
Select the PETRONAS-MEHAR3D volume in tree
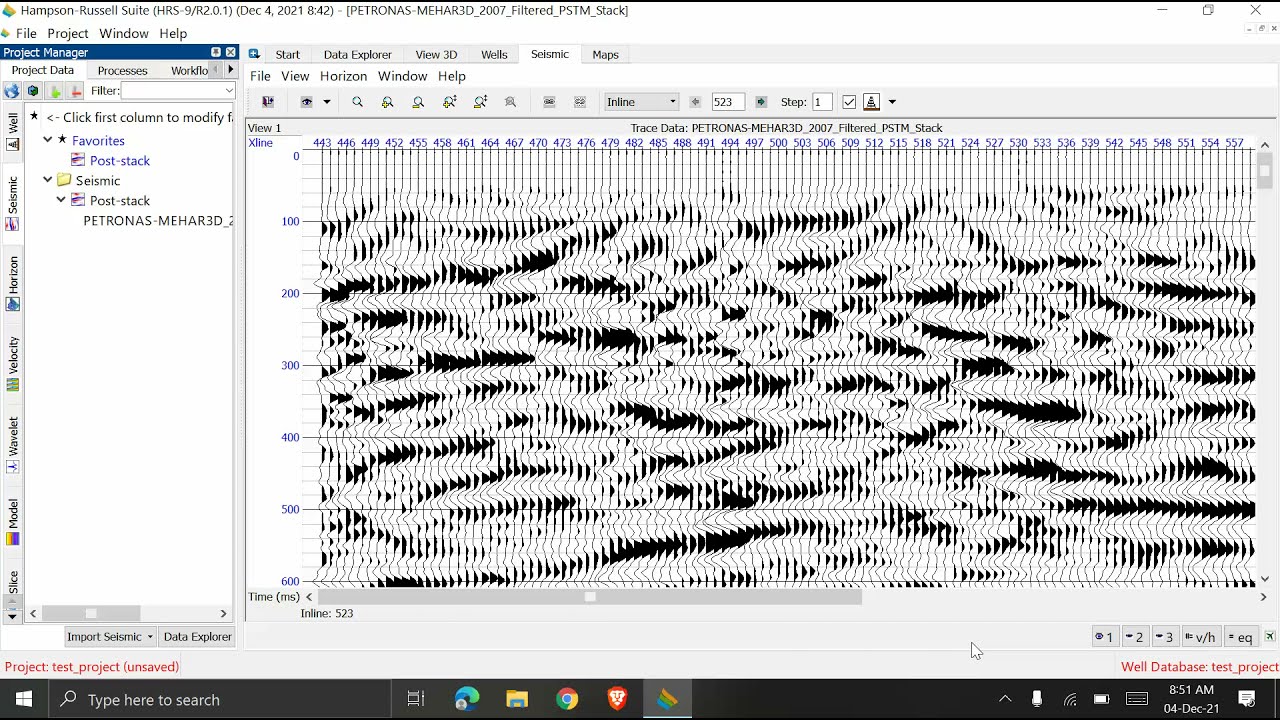[158, 221]
